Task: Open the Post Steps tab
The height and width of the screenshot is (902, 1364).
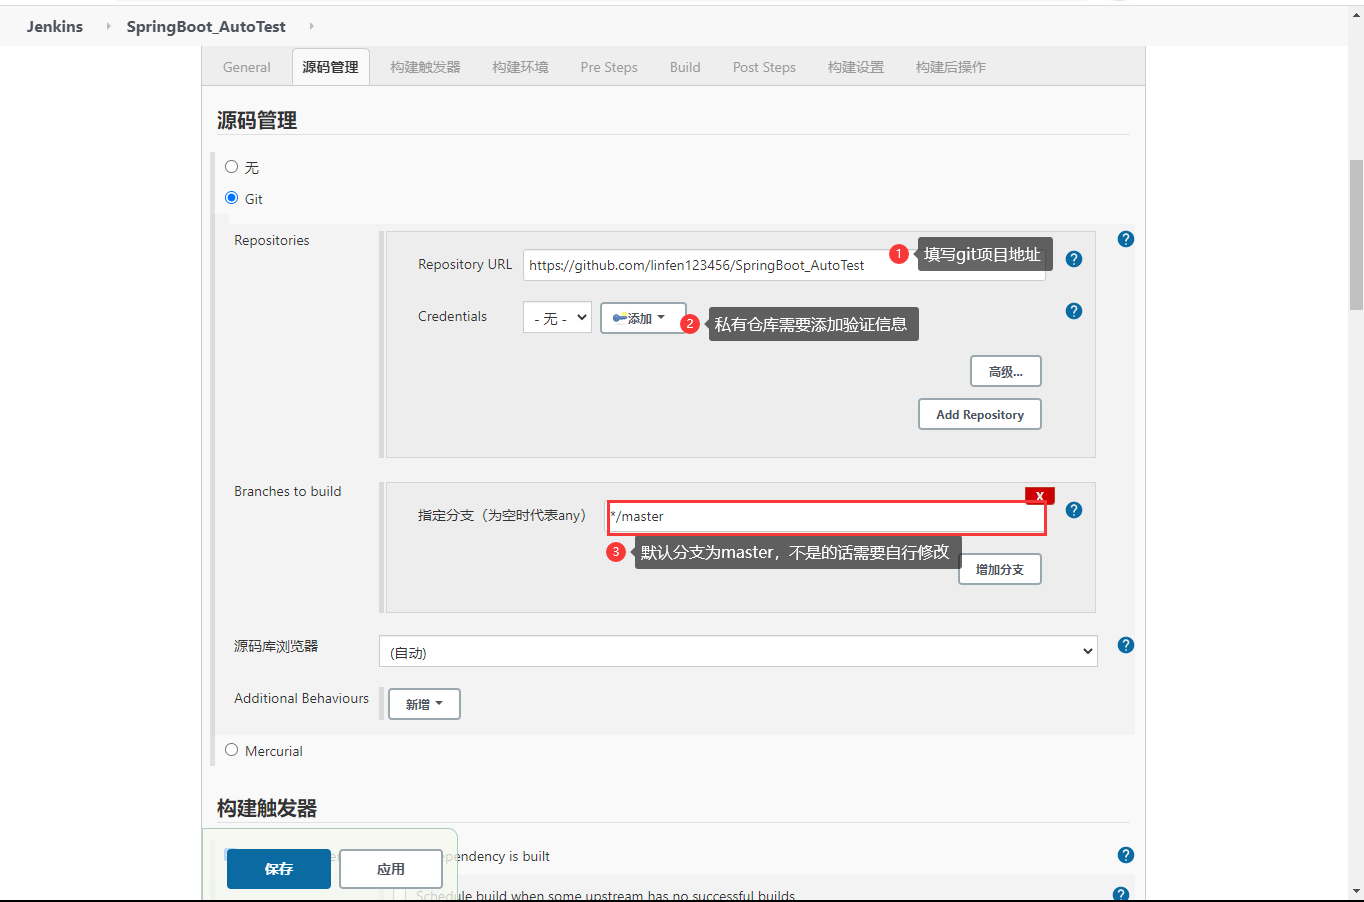Action: click(764, 67)
